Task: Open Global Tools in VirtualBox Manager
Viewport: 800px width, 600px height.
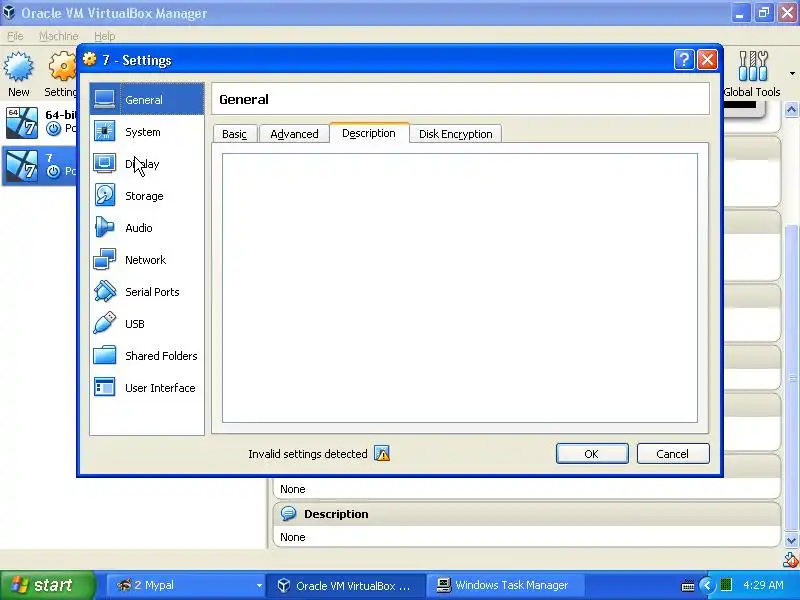Action: [x=752, y=74]
